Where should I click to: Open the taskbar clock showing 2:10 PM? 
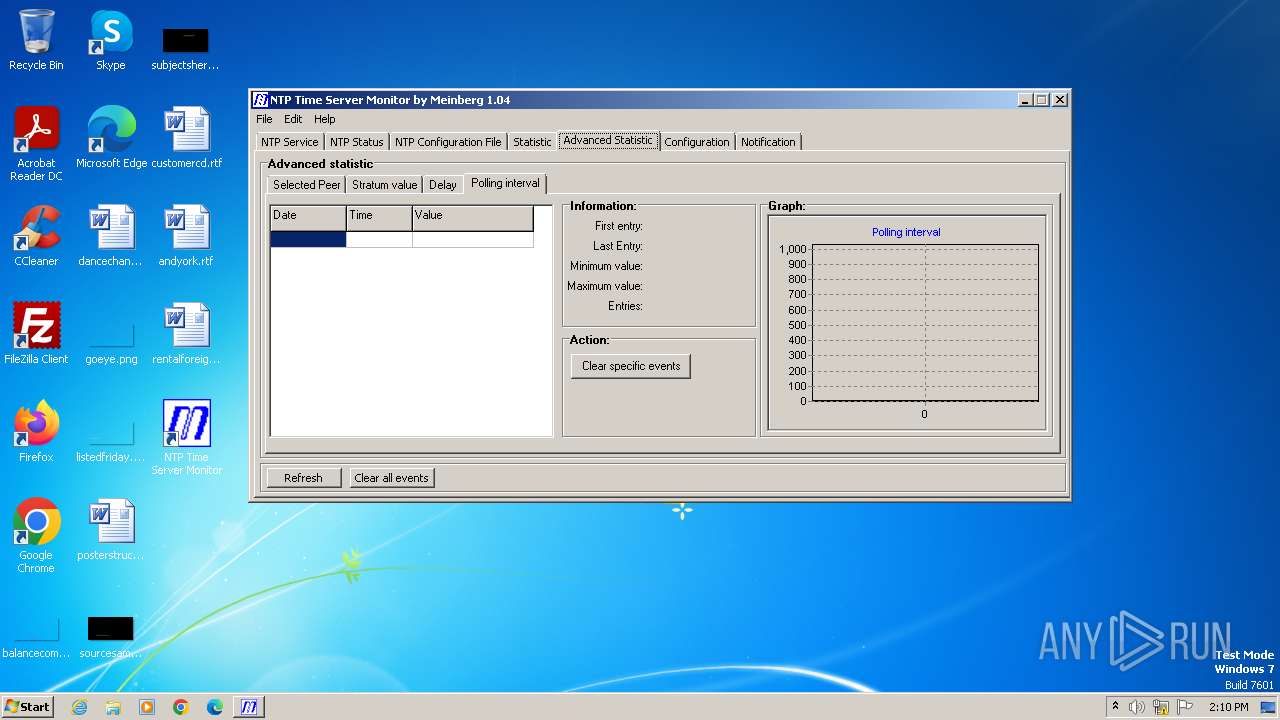pyautogui.click(x=1229, y=707)
